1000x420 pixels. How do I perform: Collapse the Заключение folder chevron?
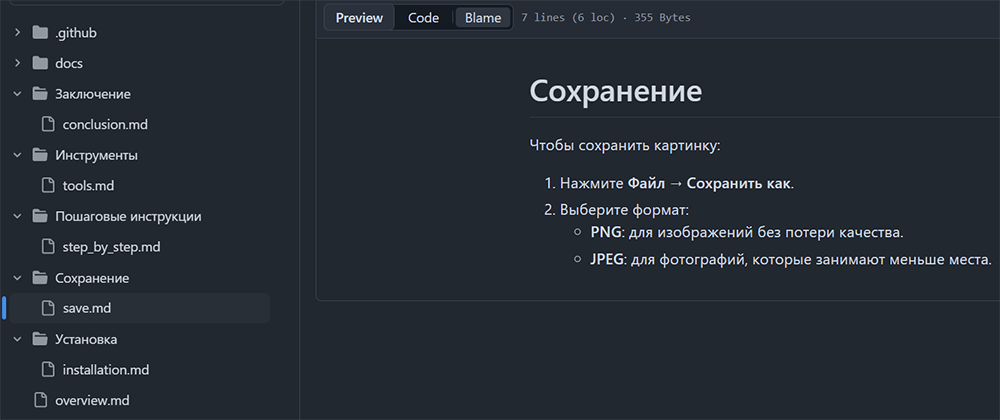(18, 94)
